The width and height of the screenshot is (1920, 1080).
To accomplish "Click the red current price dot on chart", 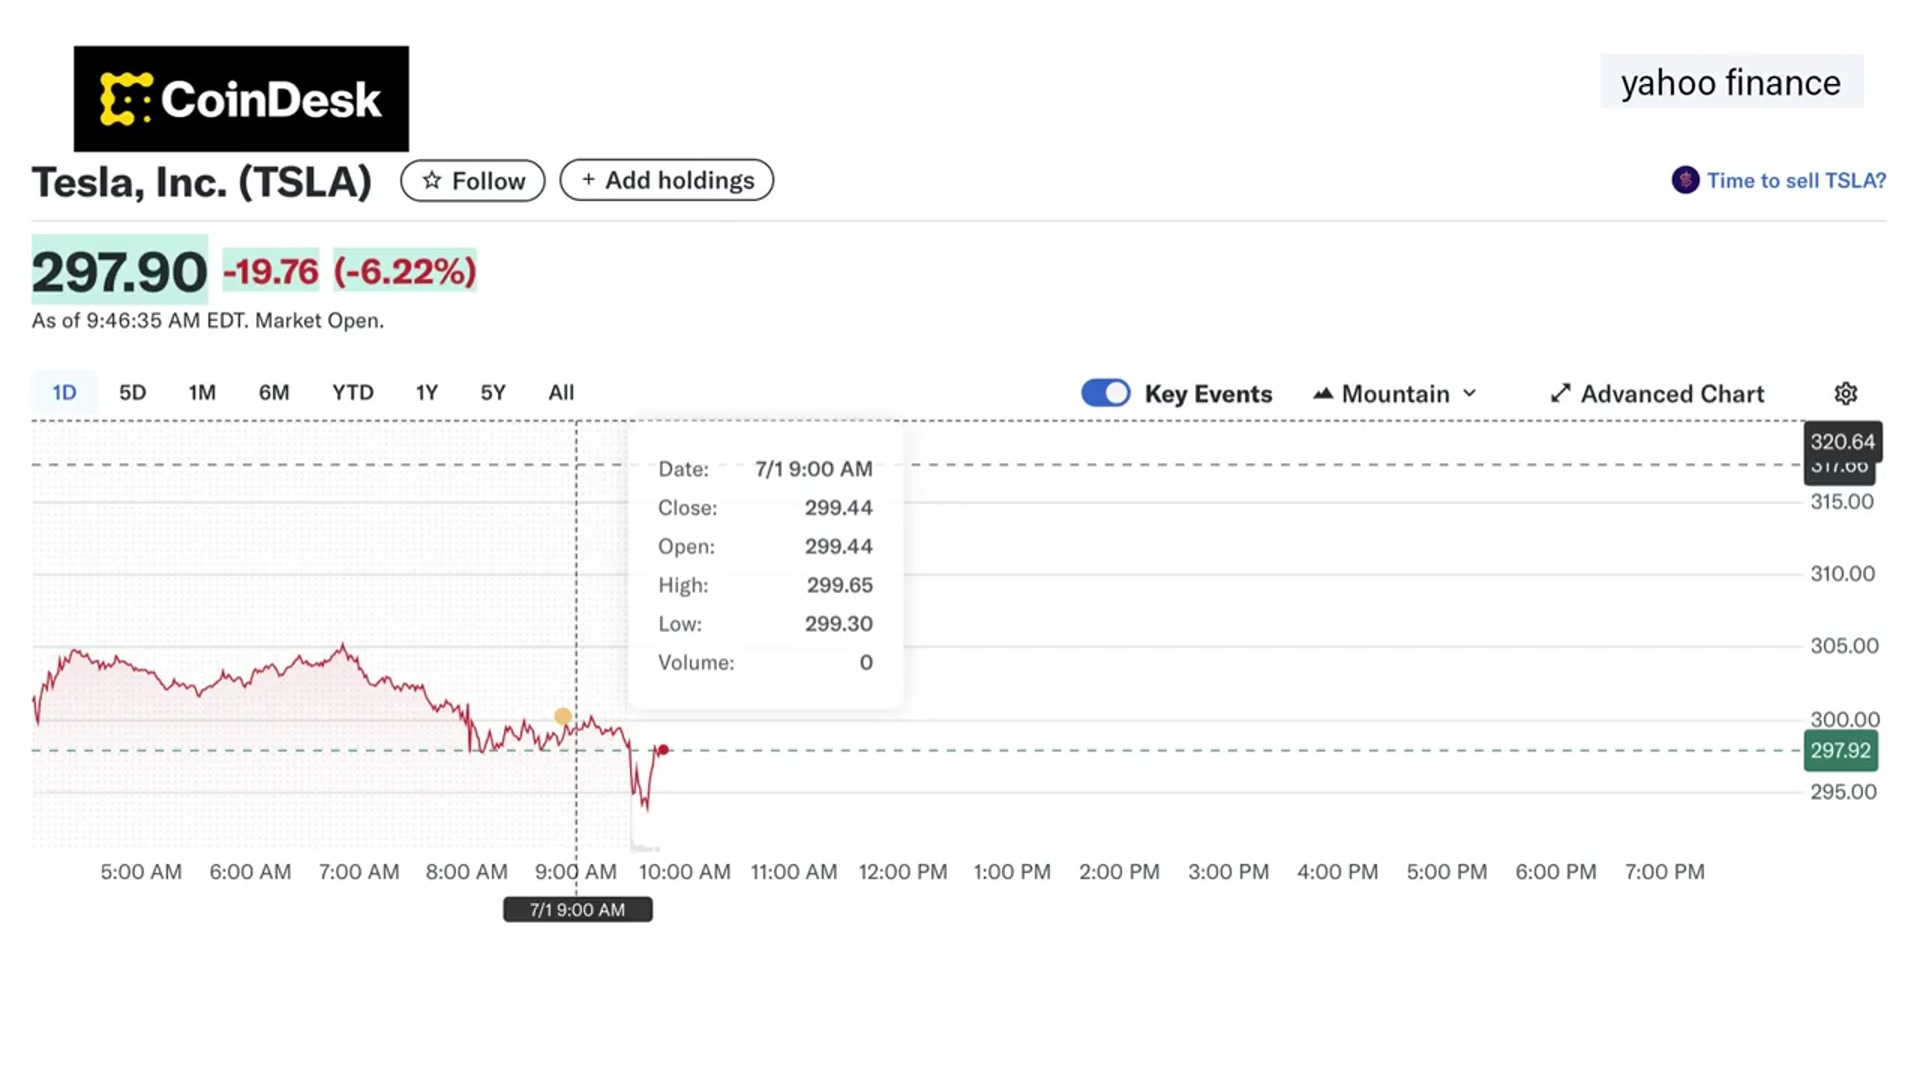I will pos(663,750).
